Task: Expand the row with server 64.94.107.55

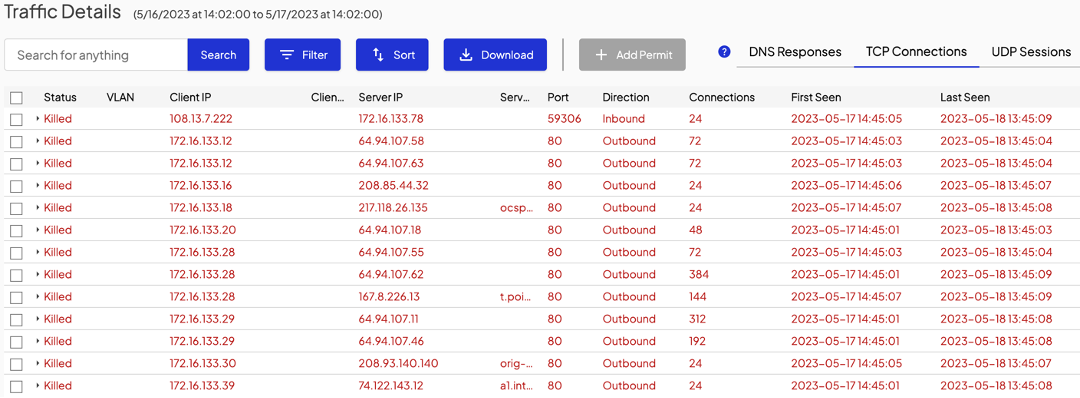Action: coord(37,252)
